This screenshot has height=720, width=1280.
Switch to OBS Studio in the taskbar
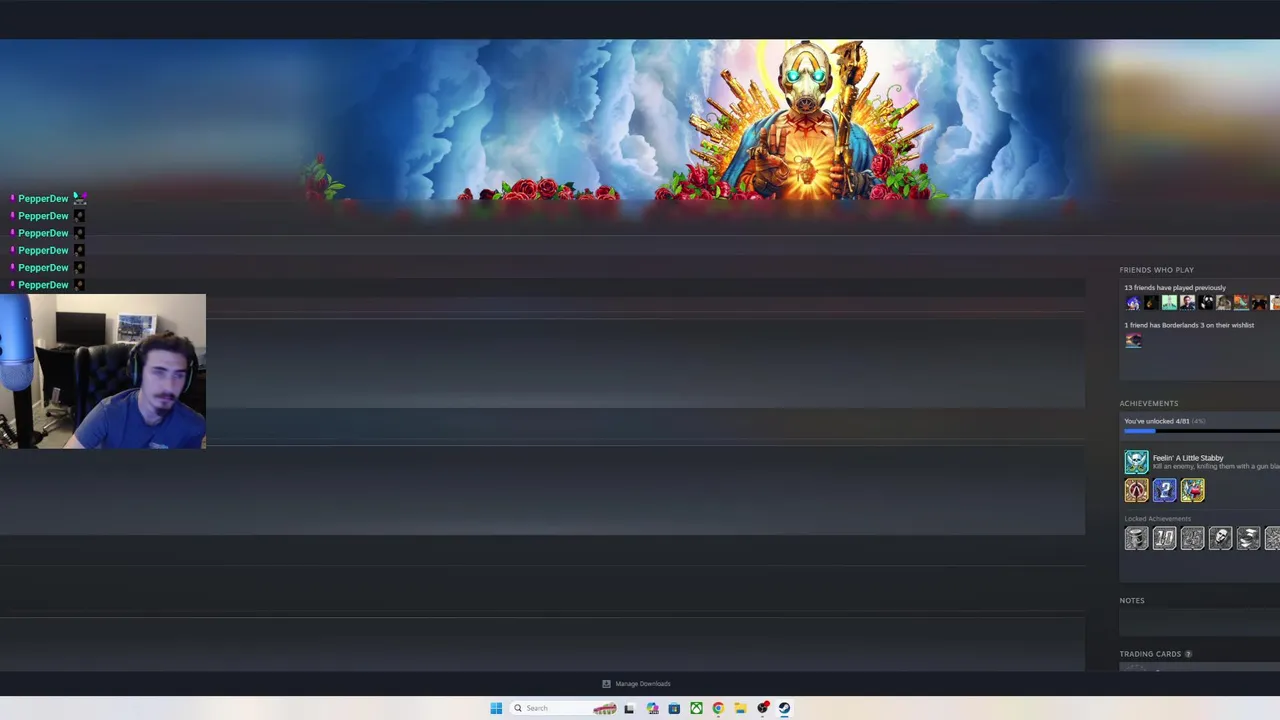point(763,708)
